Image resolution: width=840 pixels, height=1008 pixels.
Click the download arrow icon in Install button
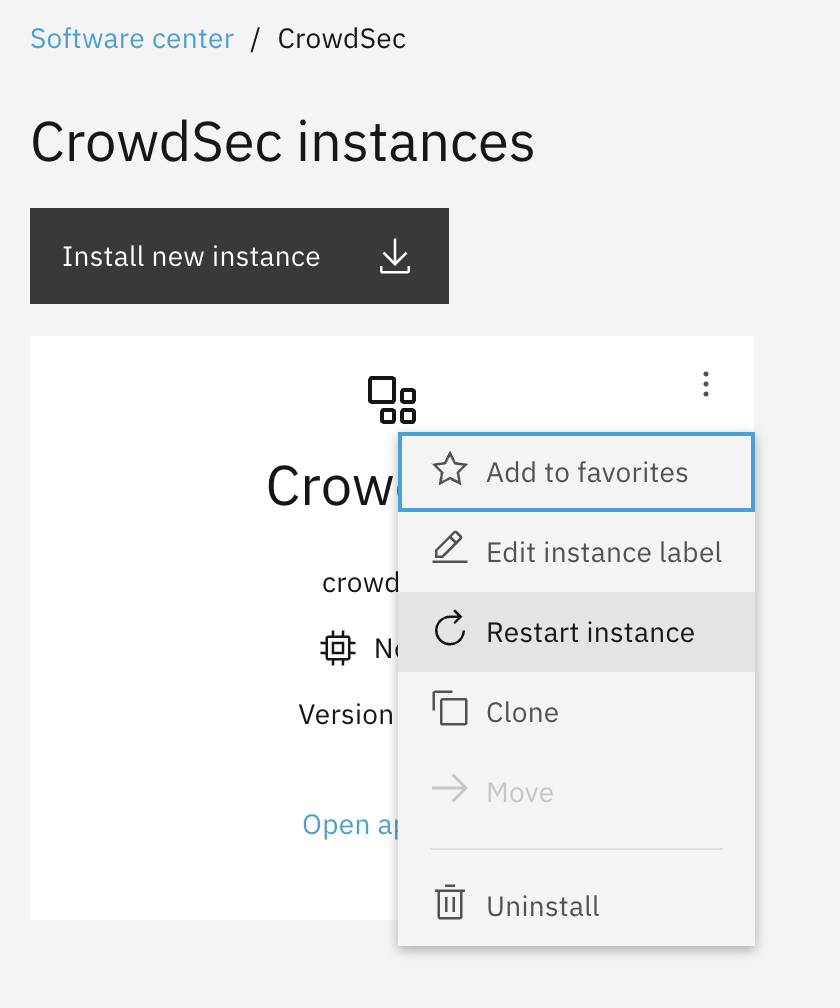(x=396, y=257)
